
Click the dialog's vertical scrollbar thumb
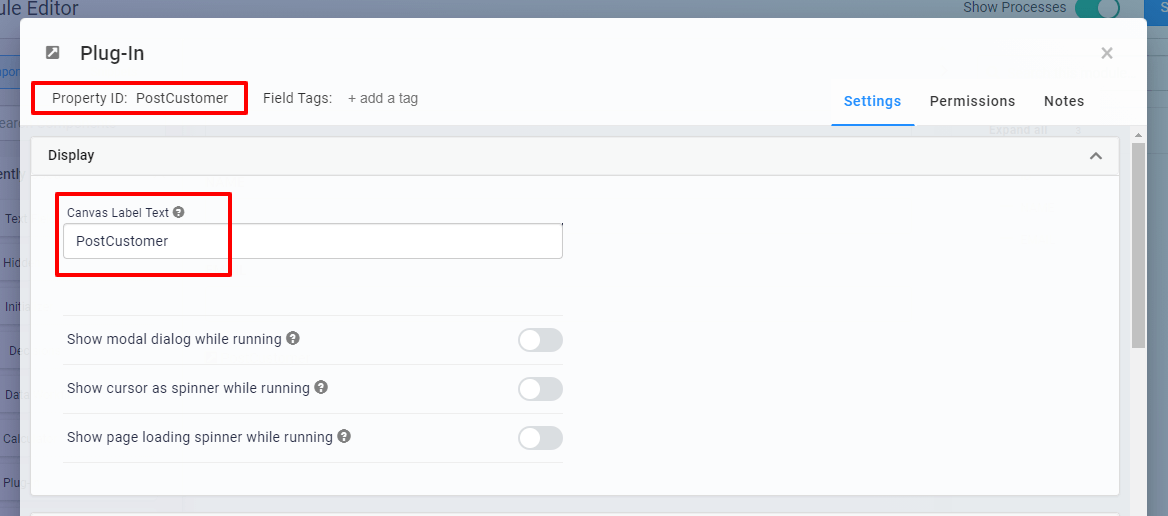coord(1138,245)
